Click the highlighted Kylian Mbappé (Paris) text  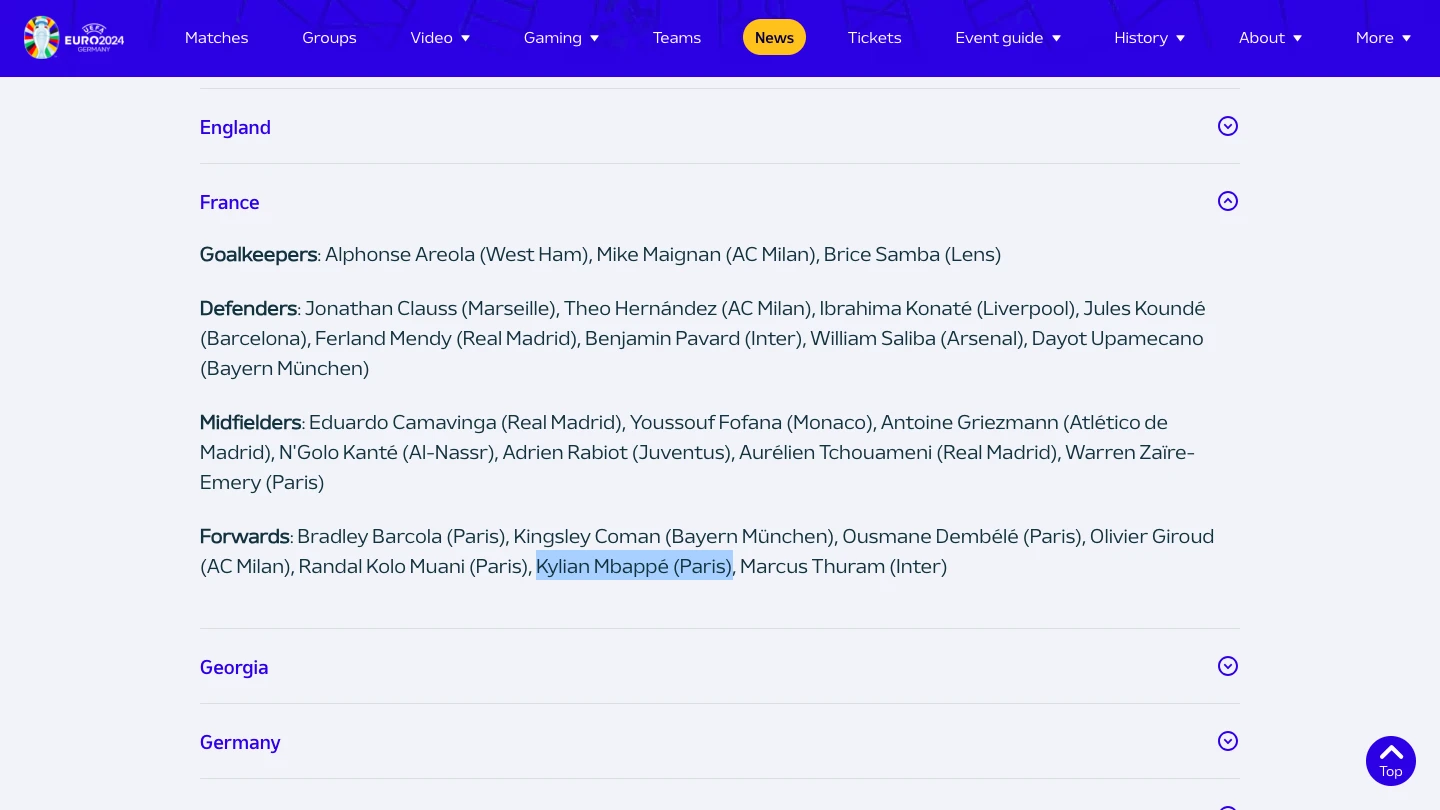(x=634, y=566)
